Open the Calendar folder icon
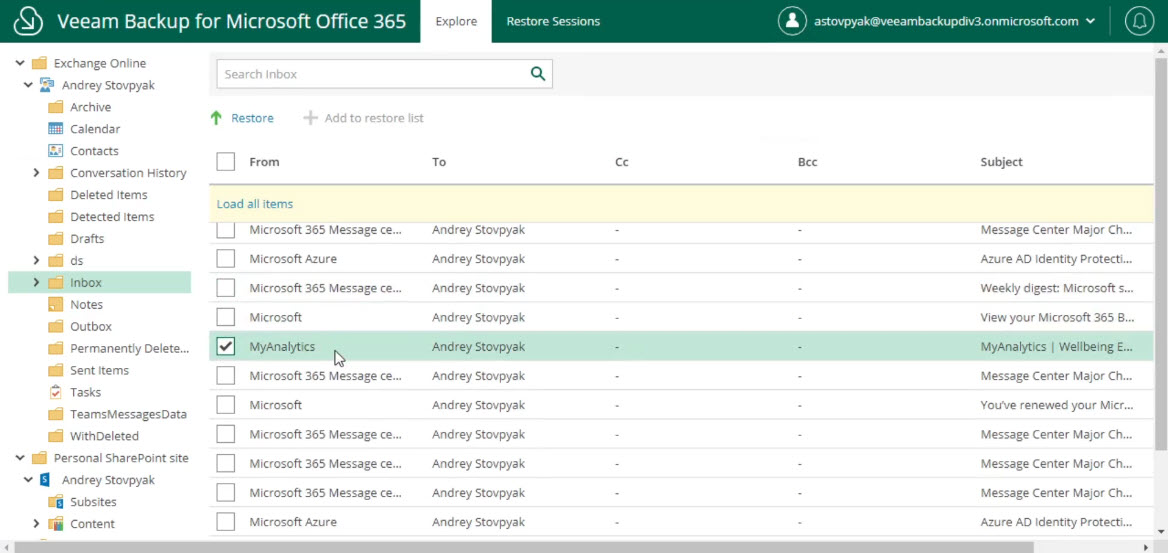This screenshot has width=1168, height=553. 55,129
